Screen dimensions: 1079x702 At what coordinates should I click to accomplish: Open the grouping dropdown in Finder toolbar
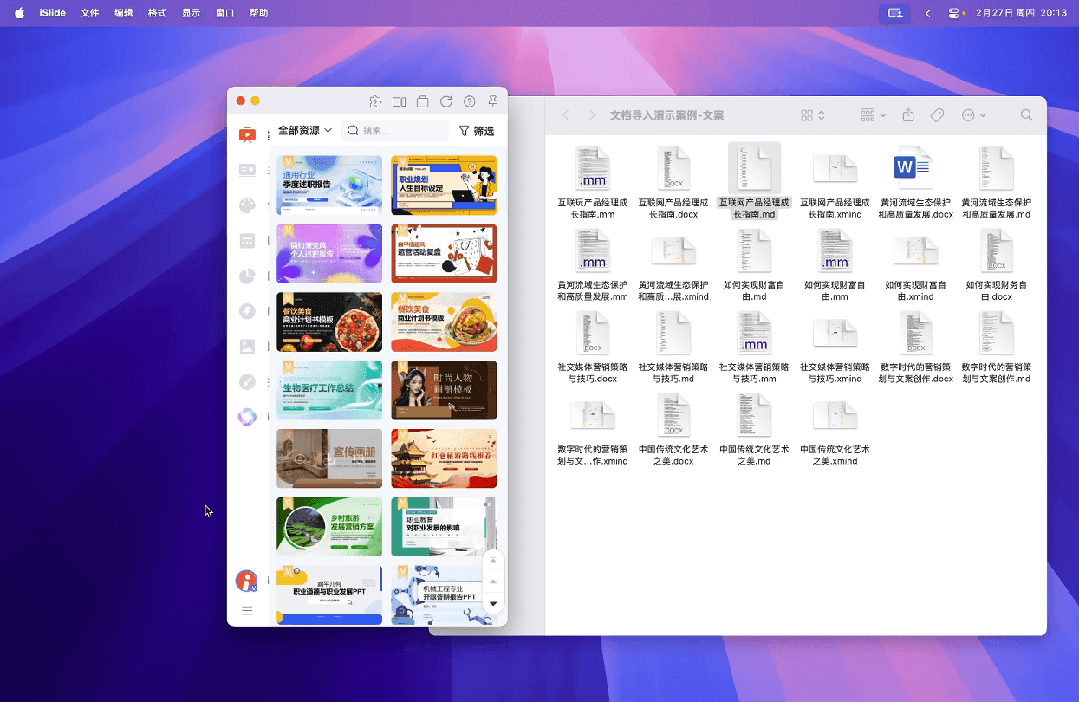[872, 115]
